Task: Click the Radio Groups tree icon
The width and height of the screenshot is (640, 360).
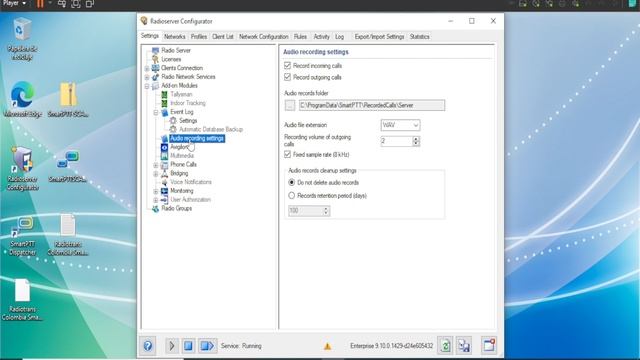Action: pyautogui.click(x=155, y=209)
